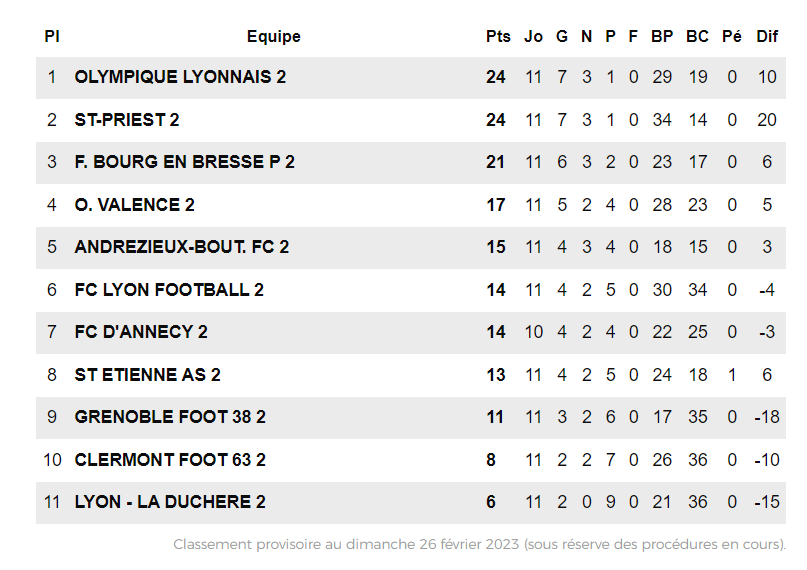Open ANDREZIEUX-BOUT. FC 2 team row

(x=181, y=247)
